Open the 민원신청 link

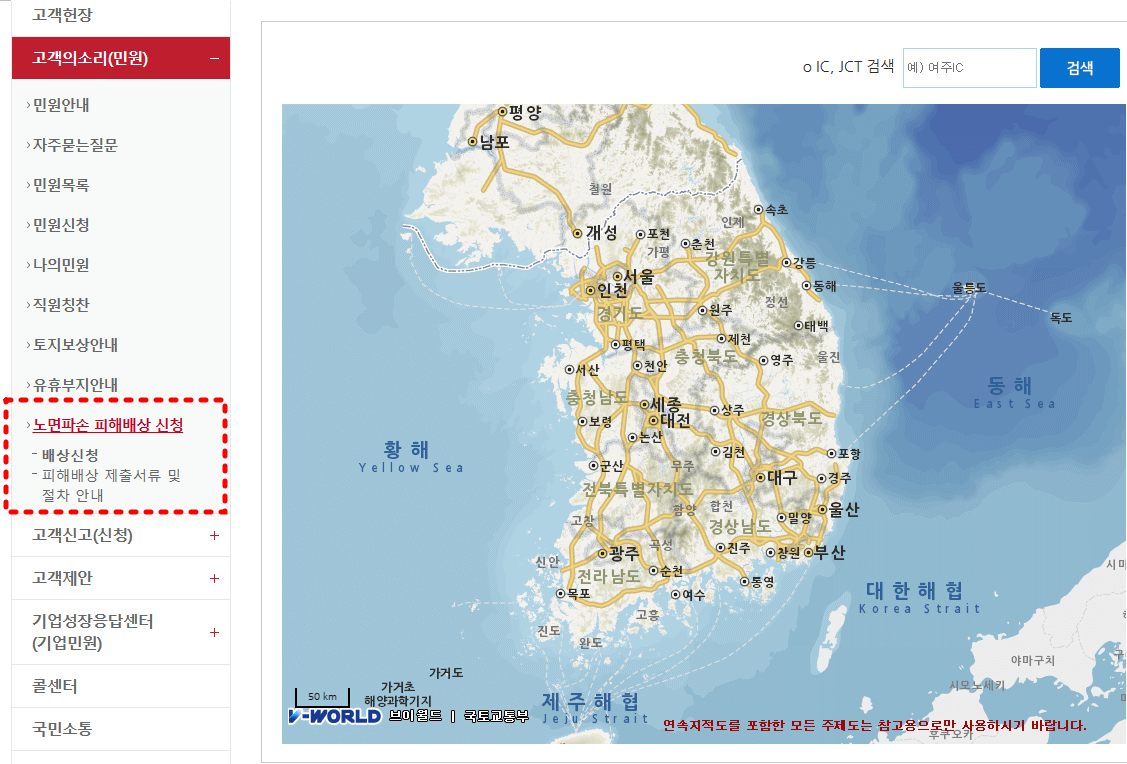(60, 224)
